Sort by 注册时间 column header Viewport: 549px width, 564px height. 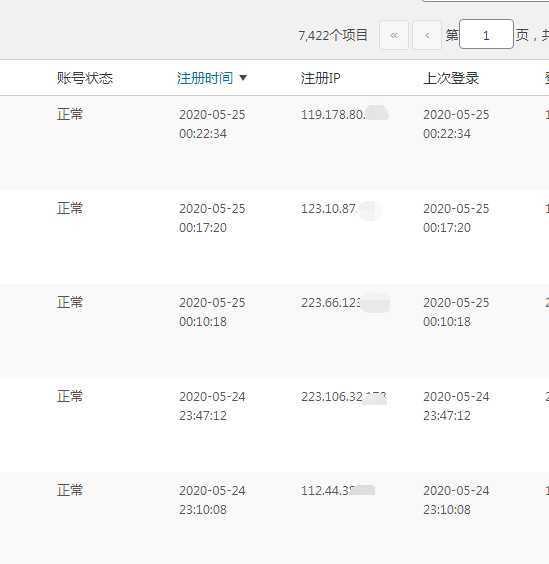click(212, 78)
